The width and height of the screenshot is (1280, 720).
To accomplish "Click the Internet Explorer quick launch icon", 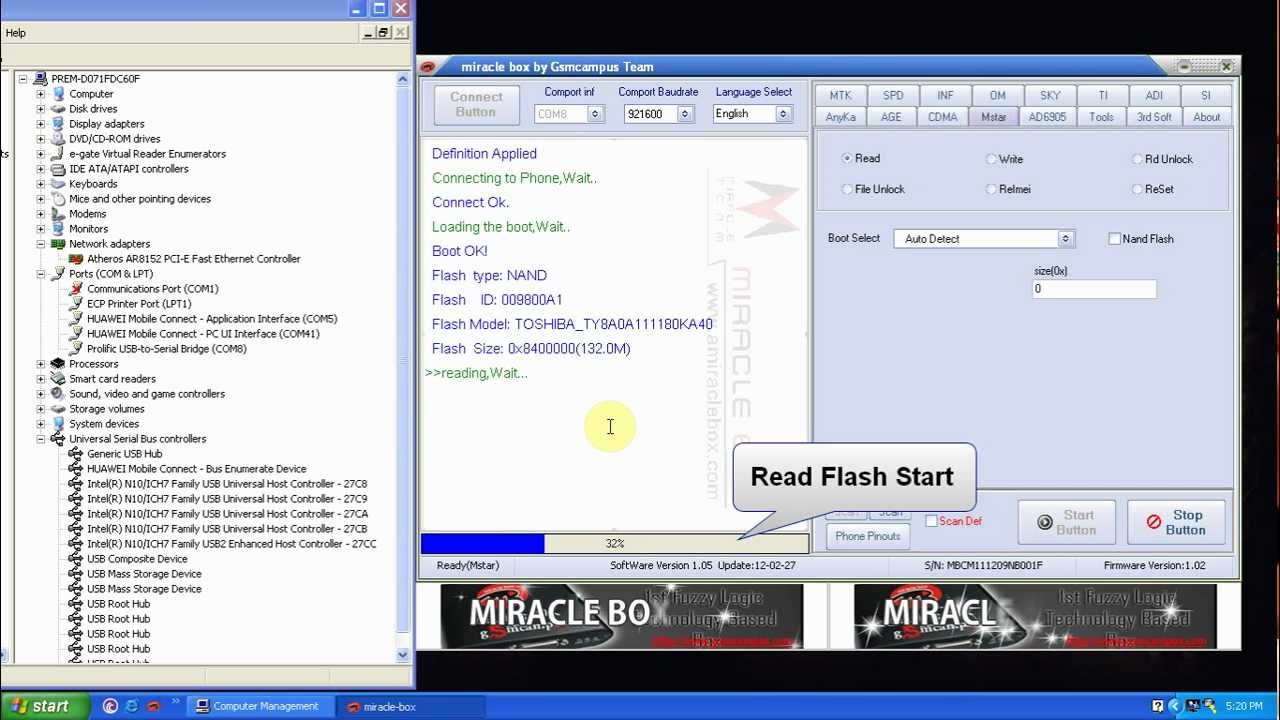I will [x=132, y=706].
